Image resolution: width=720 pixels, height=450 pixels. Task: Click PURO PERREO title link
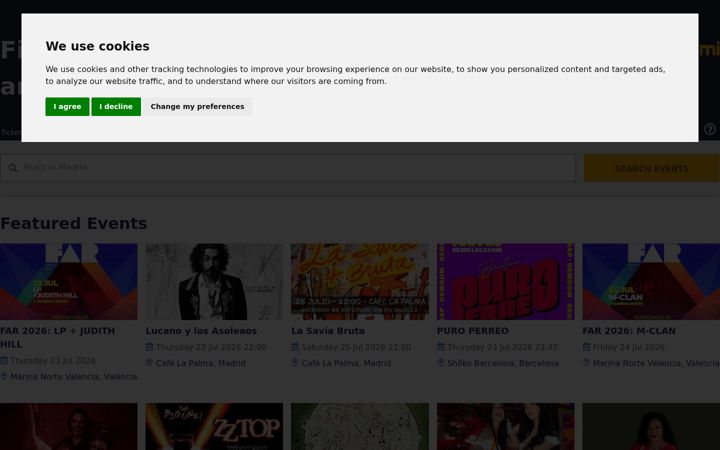pyautogui.click(x=472, y=331)
